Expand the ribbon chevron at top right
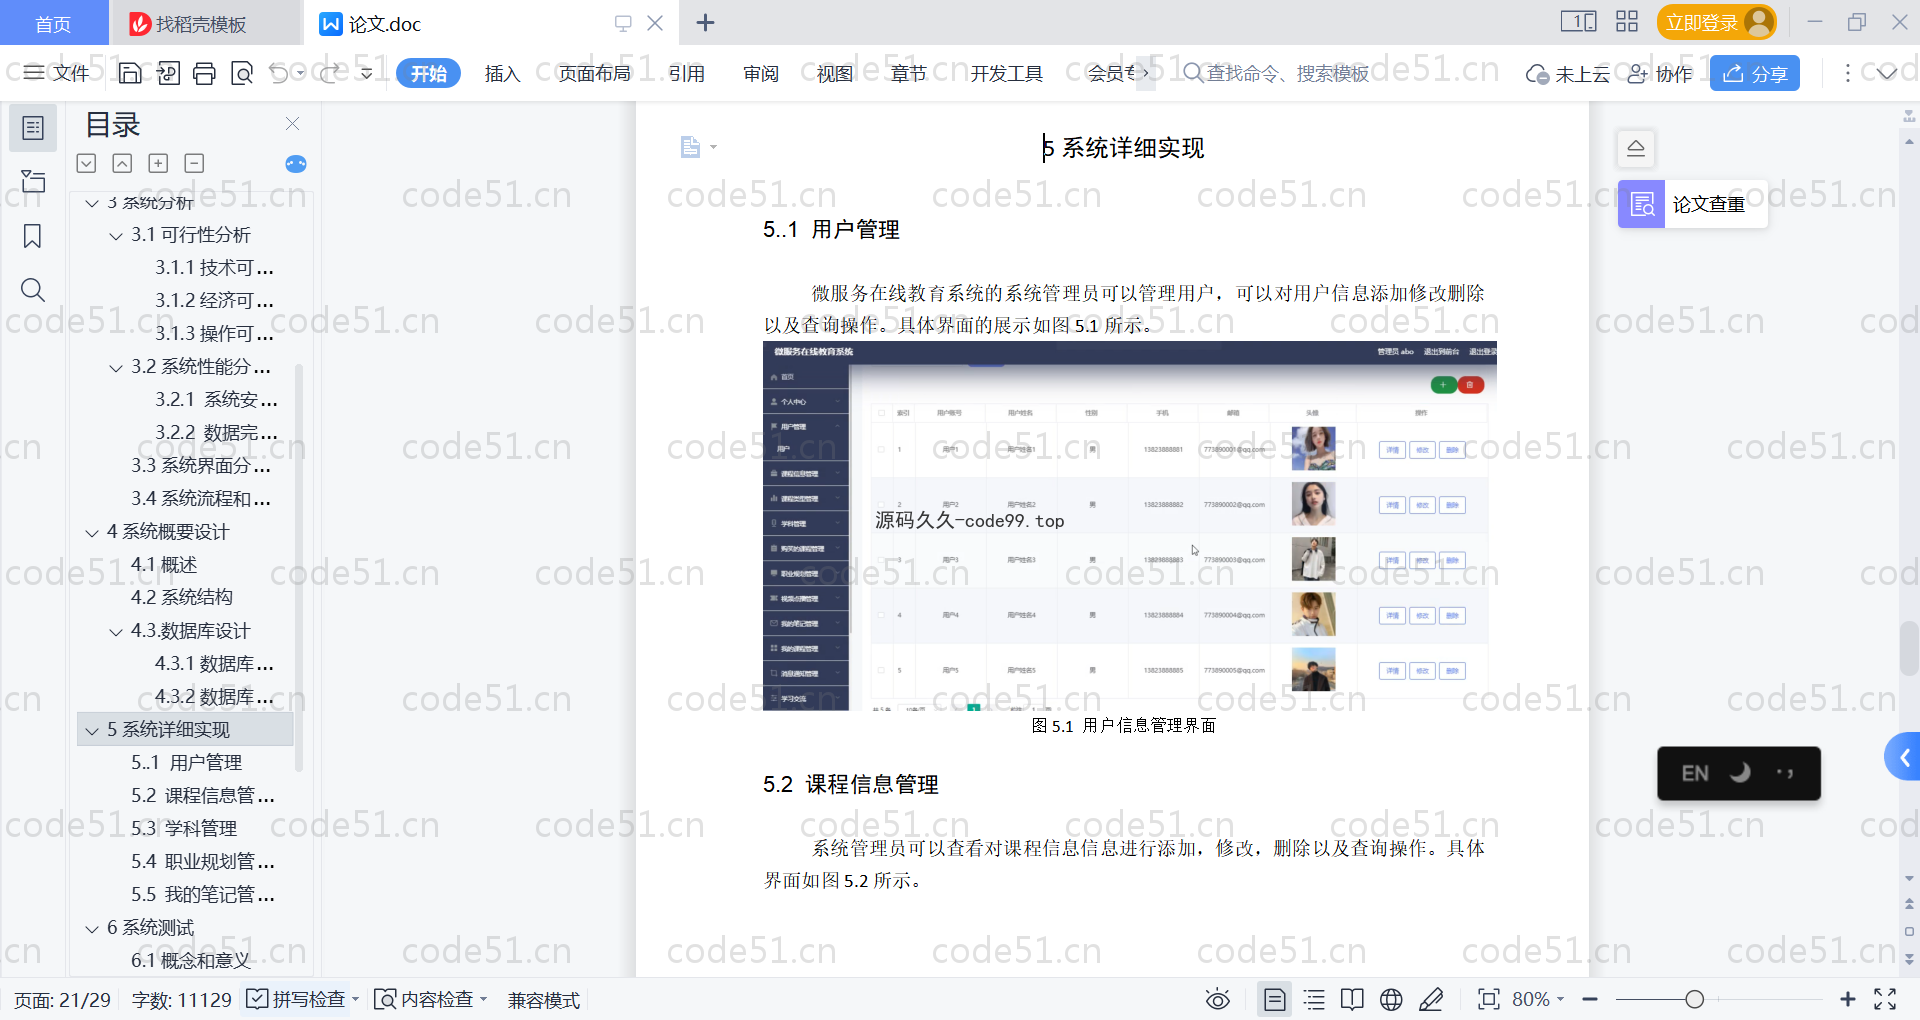1920x1020 pixels. pos(1887,73)
